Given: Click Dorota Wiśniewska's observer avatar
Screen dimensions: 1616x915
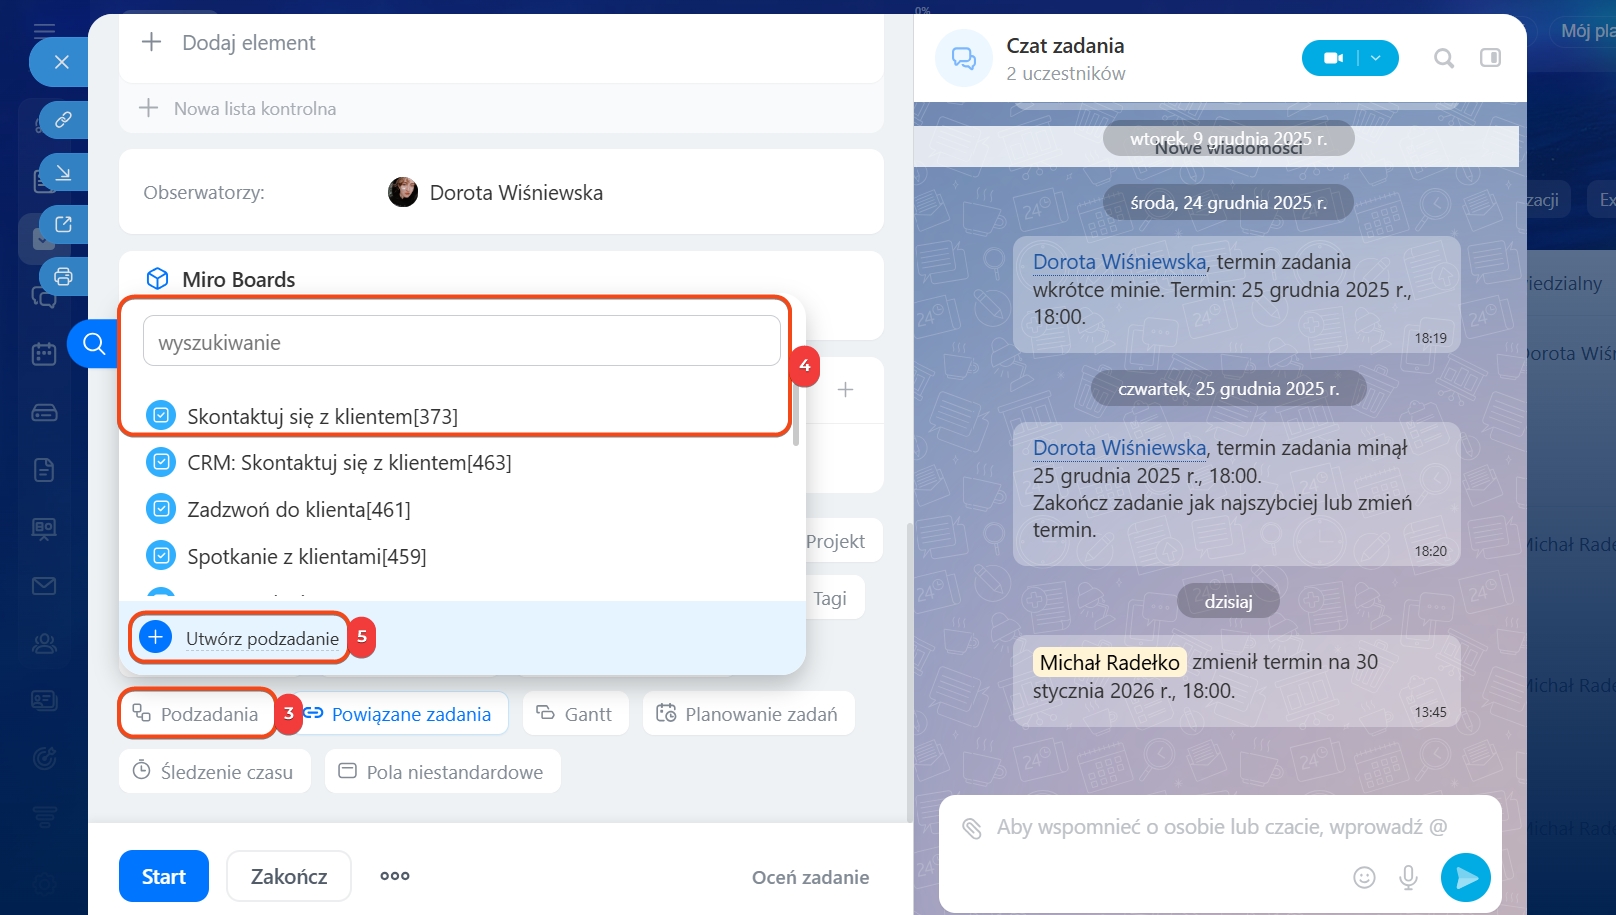Looking at the screenshot, I should point(403,192).
